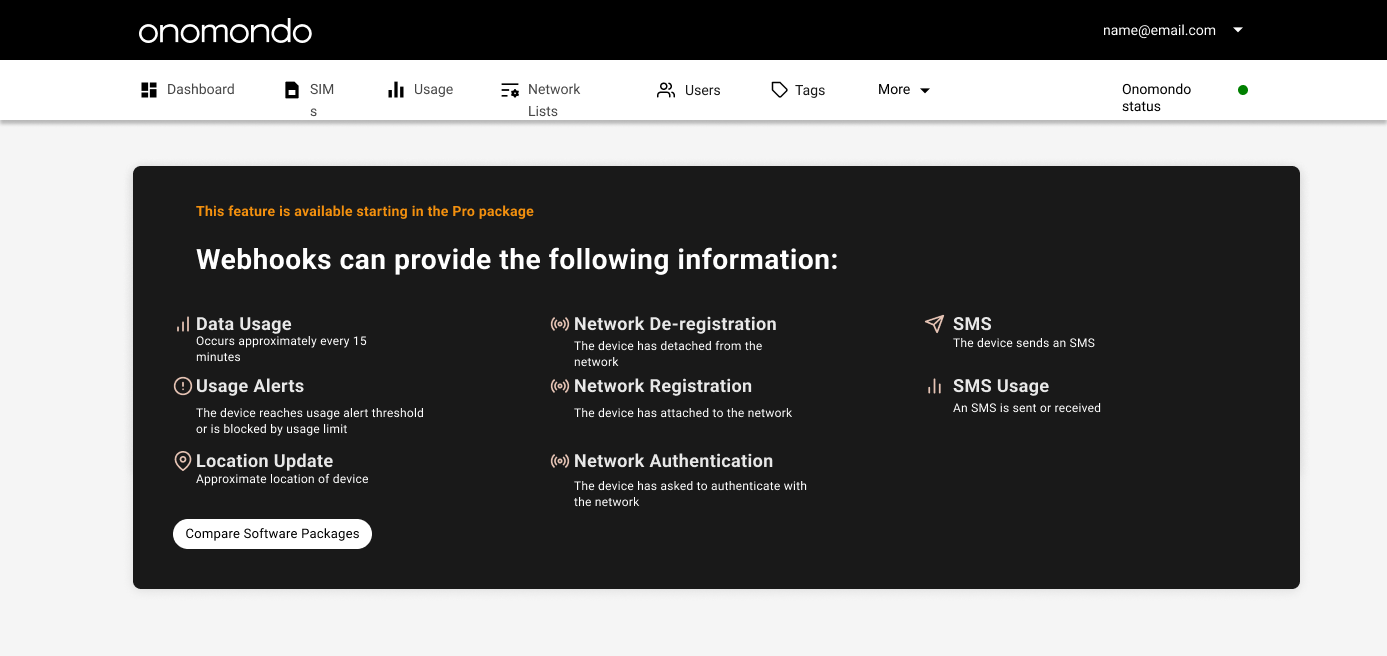Click the name@email.com account label
The image size is (1387, 656).
click(1159, 30)
